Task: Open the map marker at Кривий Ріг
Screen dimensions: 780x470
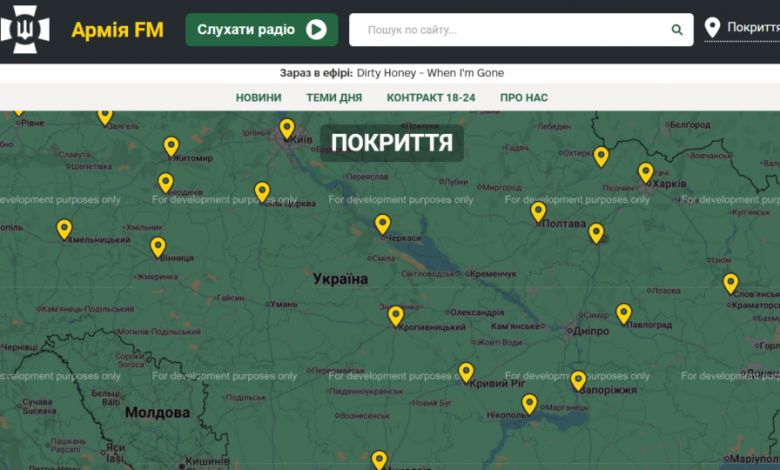Action: pyautogui.click(x=466, y=372)
